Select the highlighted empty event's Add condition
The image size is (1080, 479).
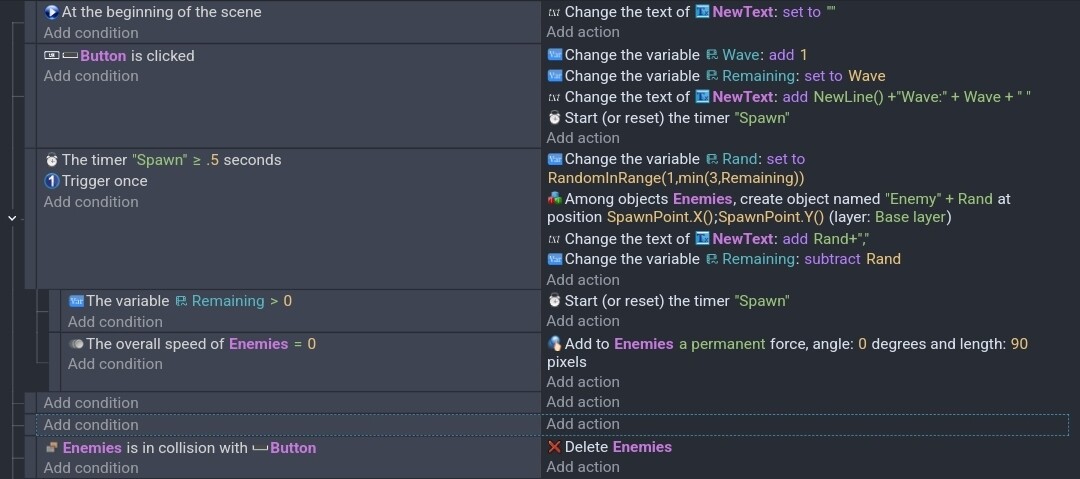coord(91,425)
